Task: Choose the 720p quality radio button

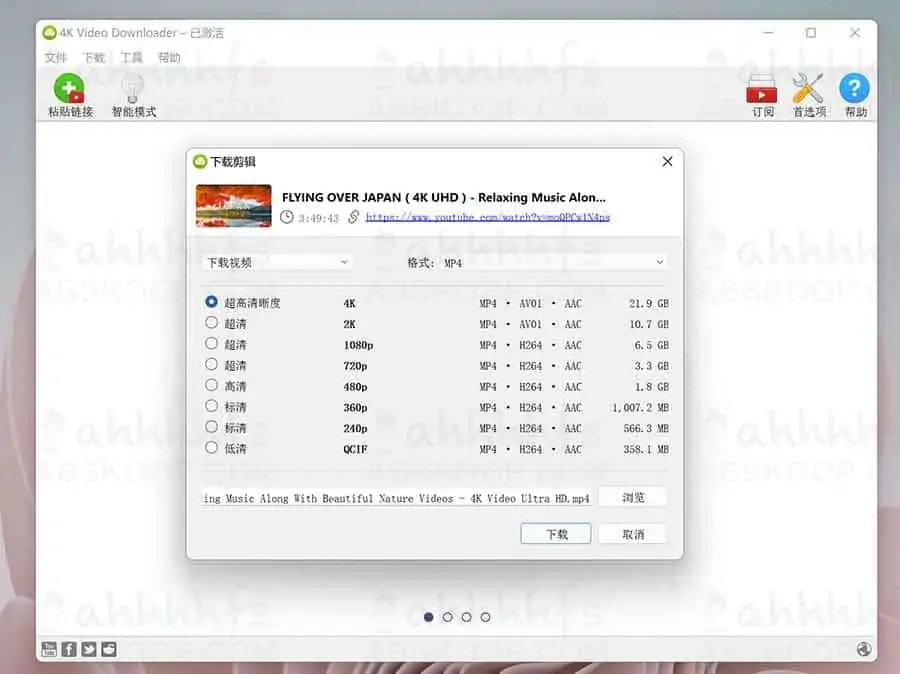Action: [211, 364]
